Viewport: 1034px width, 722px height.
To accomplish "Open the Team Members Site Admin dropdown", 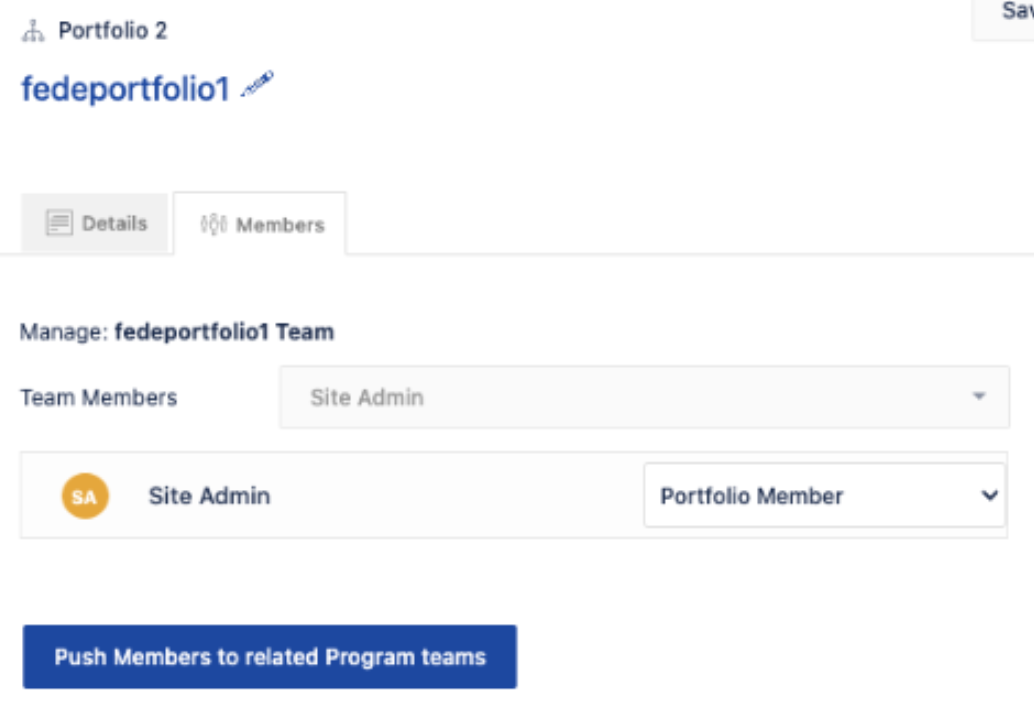I will 644,397.
